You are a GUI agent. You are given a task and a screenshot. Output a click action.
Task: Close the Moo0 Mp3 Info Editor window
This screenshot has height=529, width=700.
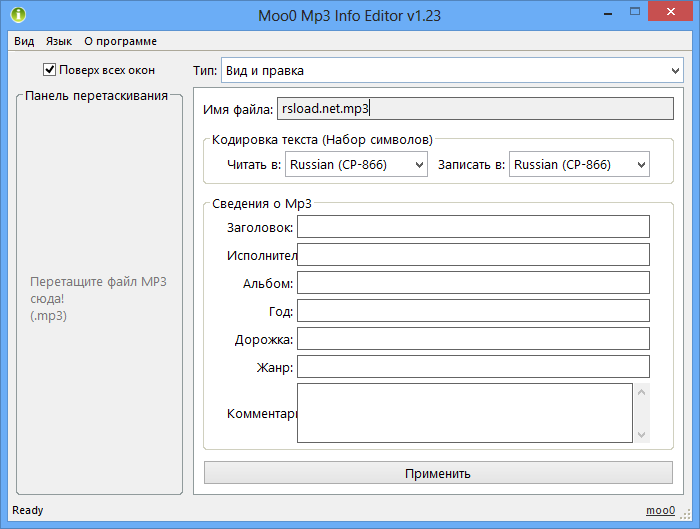pos(671,12)
